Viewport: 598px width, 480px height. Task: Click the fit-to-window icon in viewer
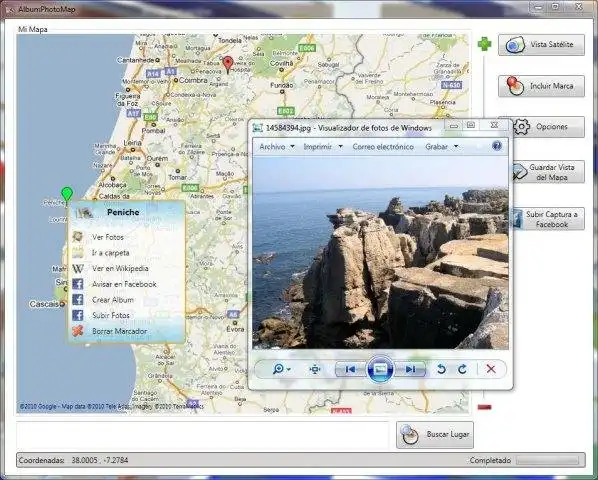[315, 369]
